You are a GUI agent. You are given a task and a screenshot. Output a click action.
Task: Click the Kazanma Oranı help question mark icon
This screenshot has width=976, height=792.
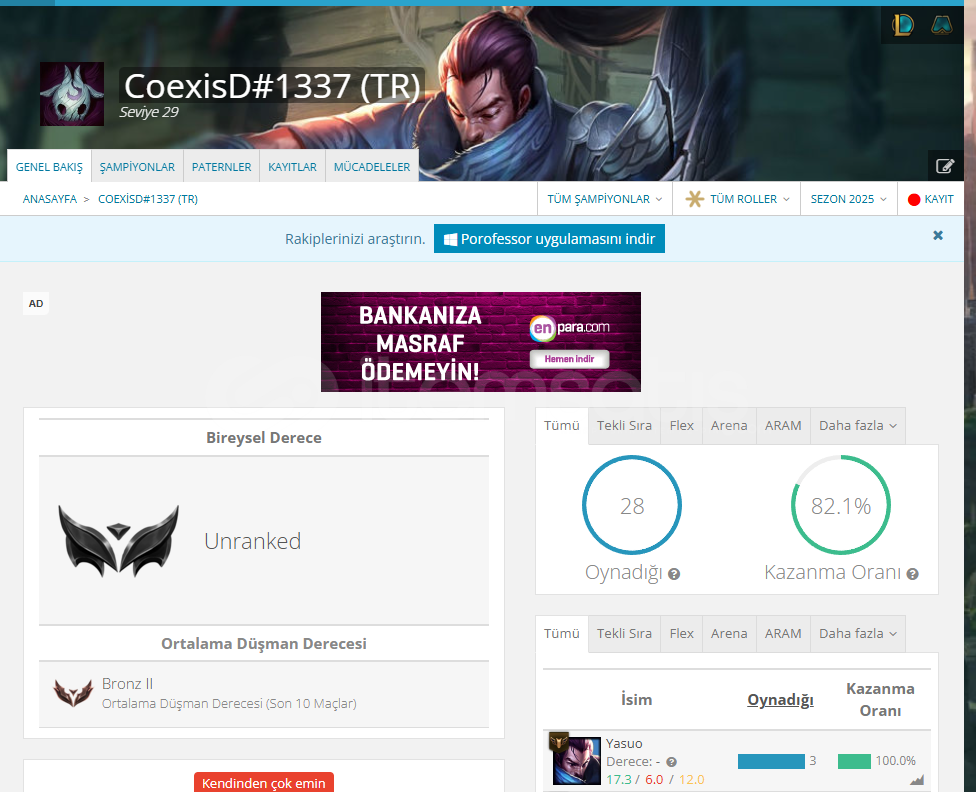coord(913,574)
